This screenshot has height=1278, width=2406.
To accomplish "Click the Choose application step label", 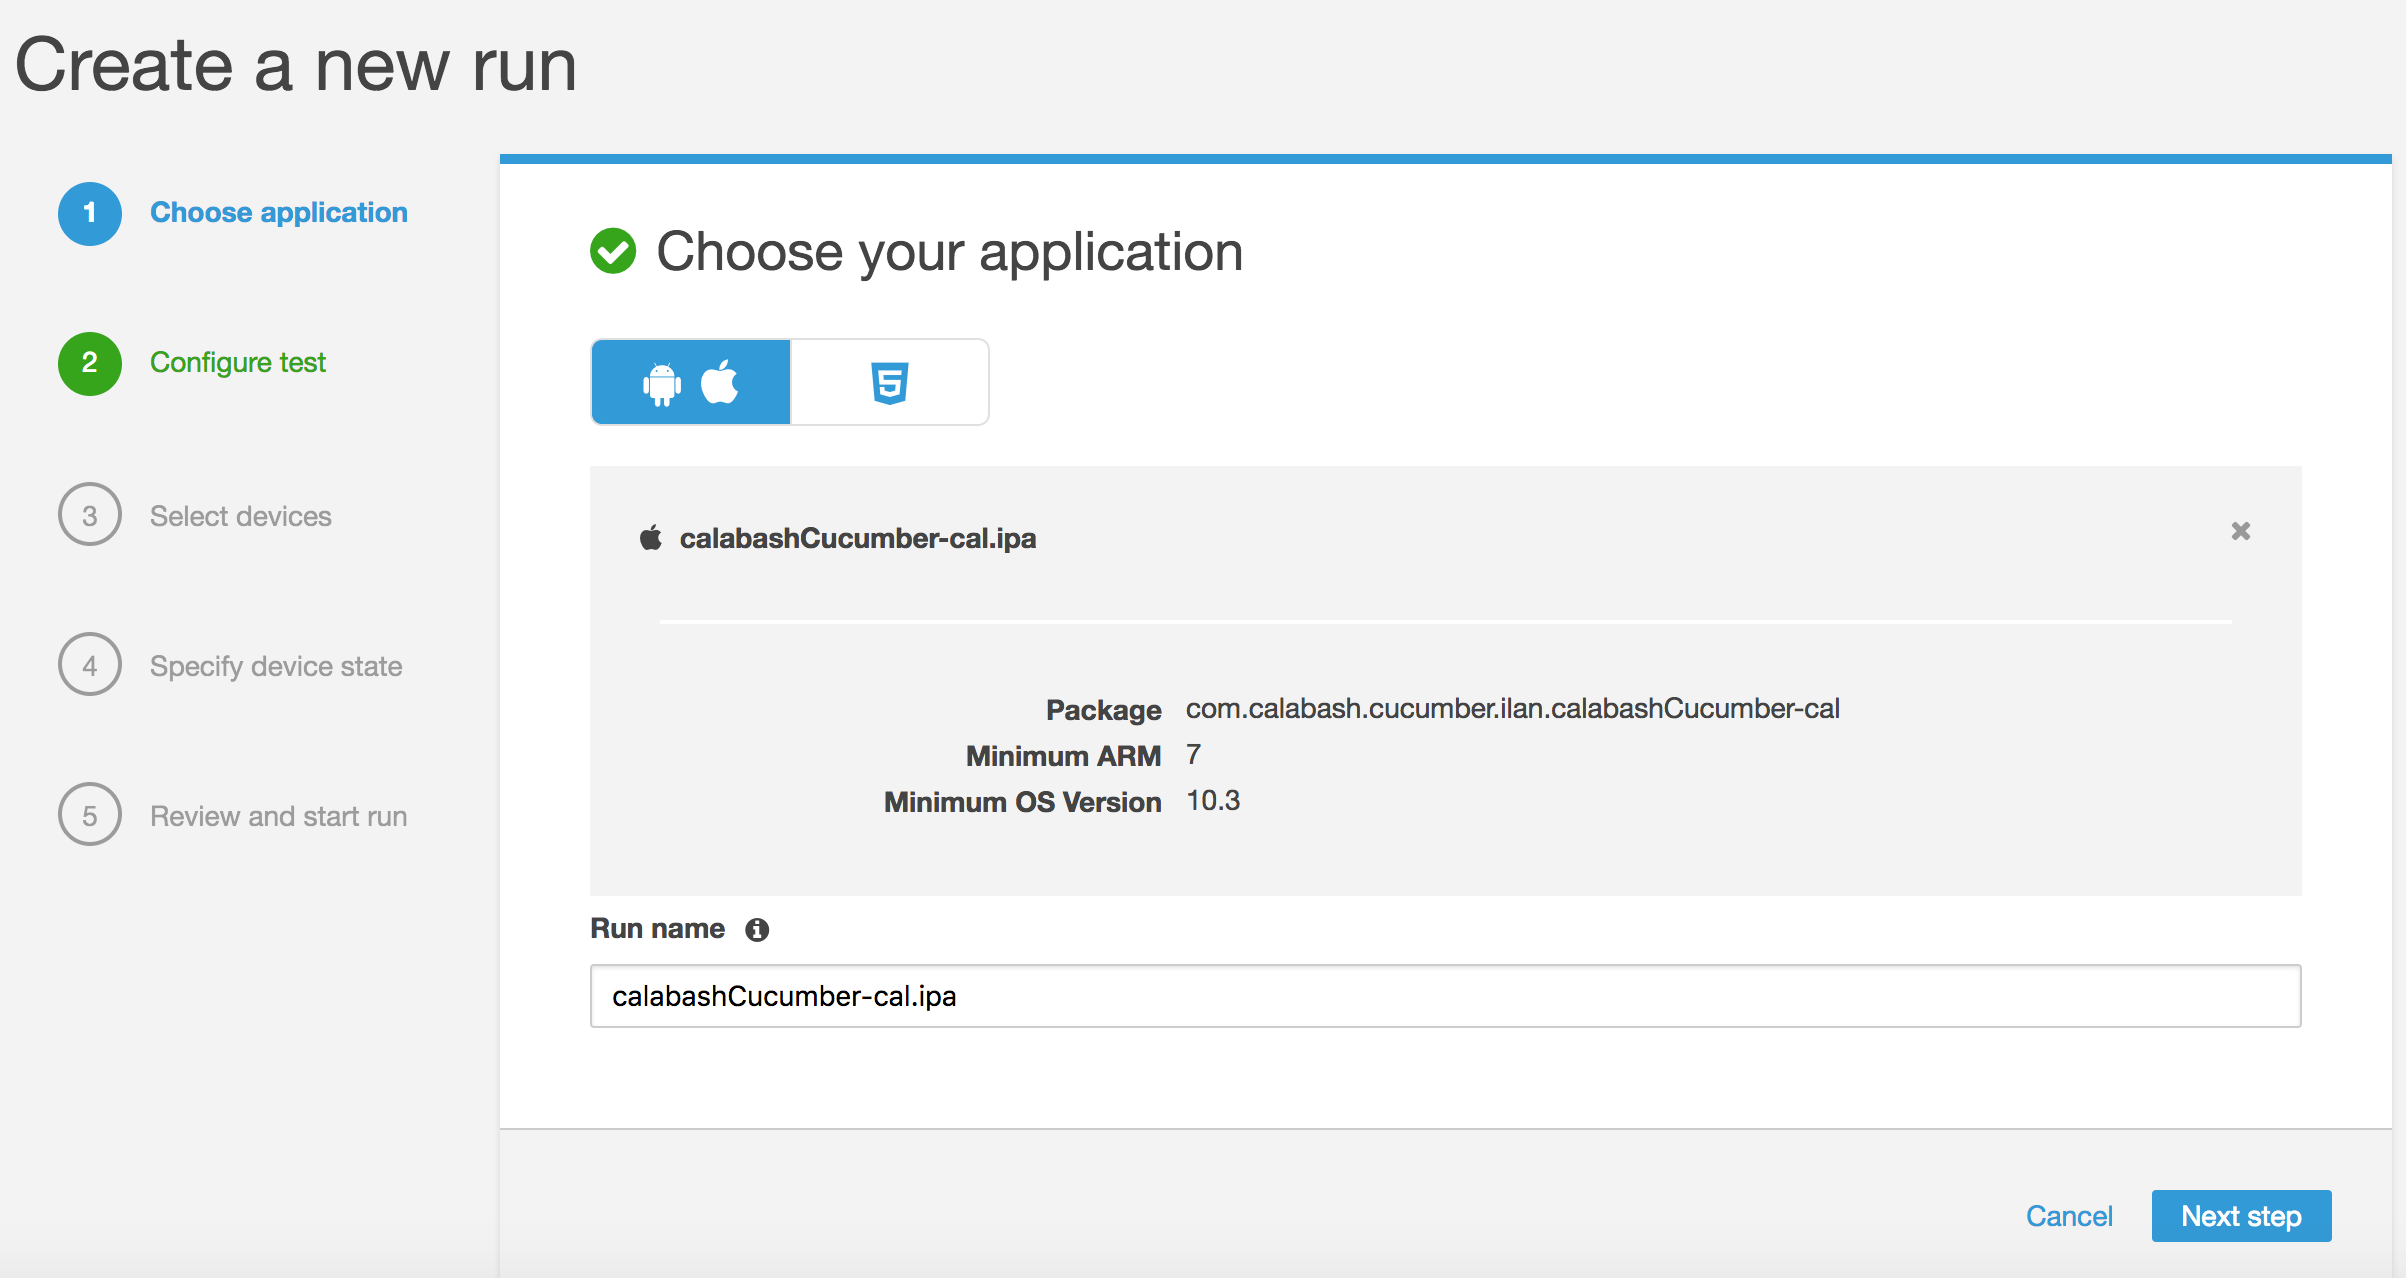I will pyautogui.click(x=279, y=213).
